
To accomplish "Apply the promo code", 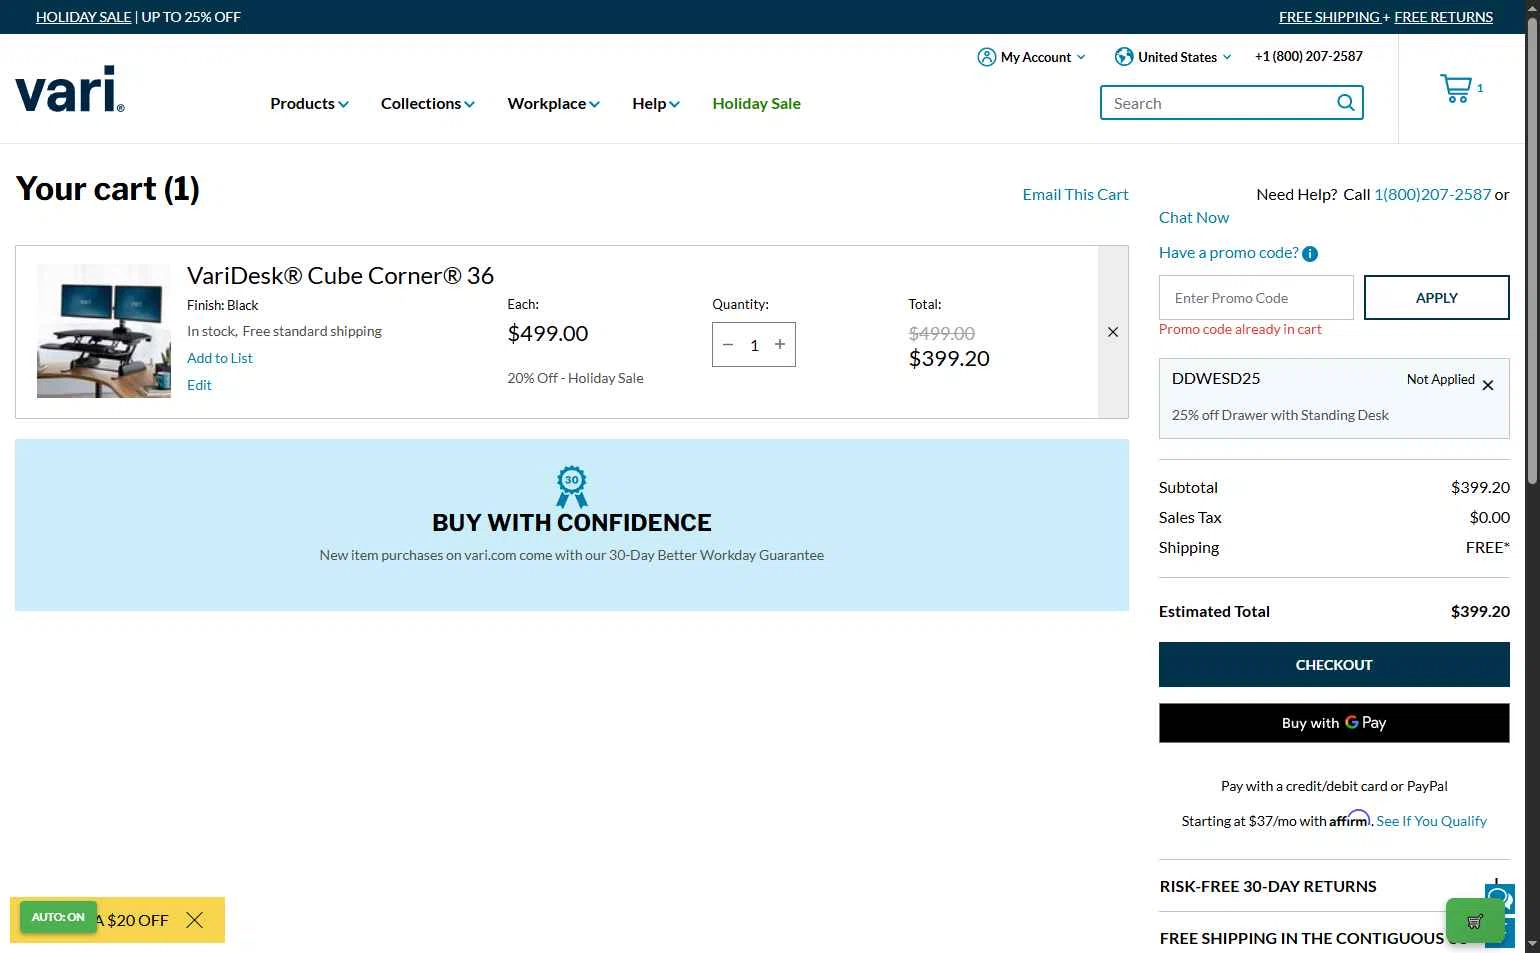I will (1436, 298).
